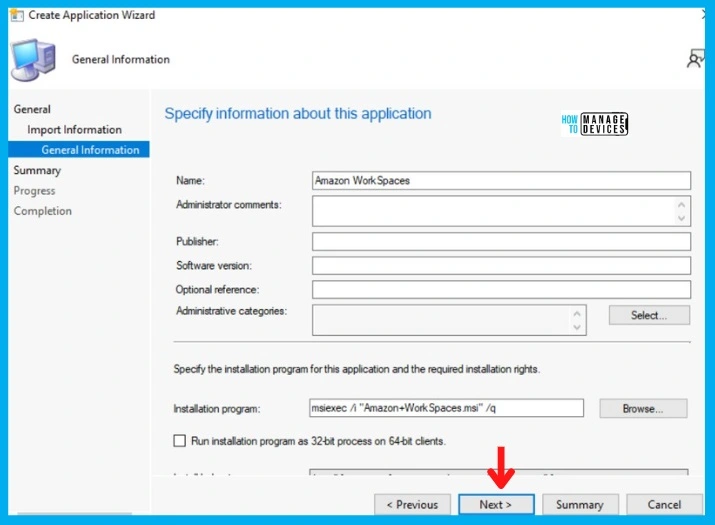This screenshot has width=715, height=525.
Task: Click the 'Specify information about this application' heading
Action: (x=298, y=113)
